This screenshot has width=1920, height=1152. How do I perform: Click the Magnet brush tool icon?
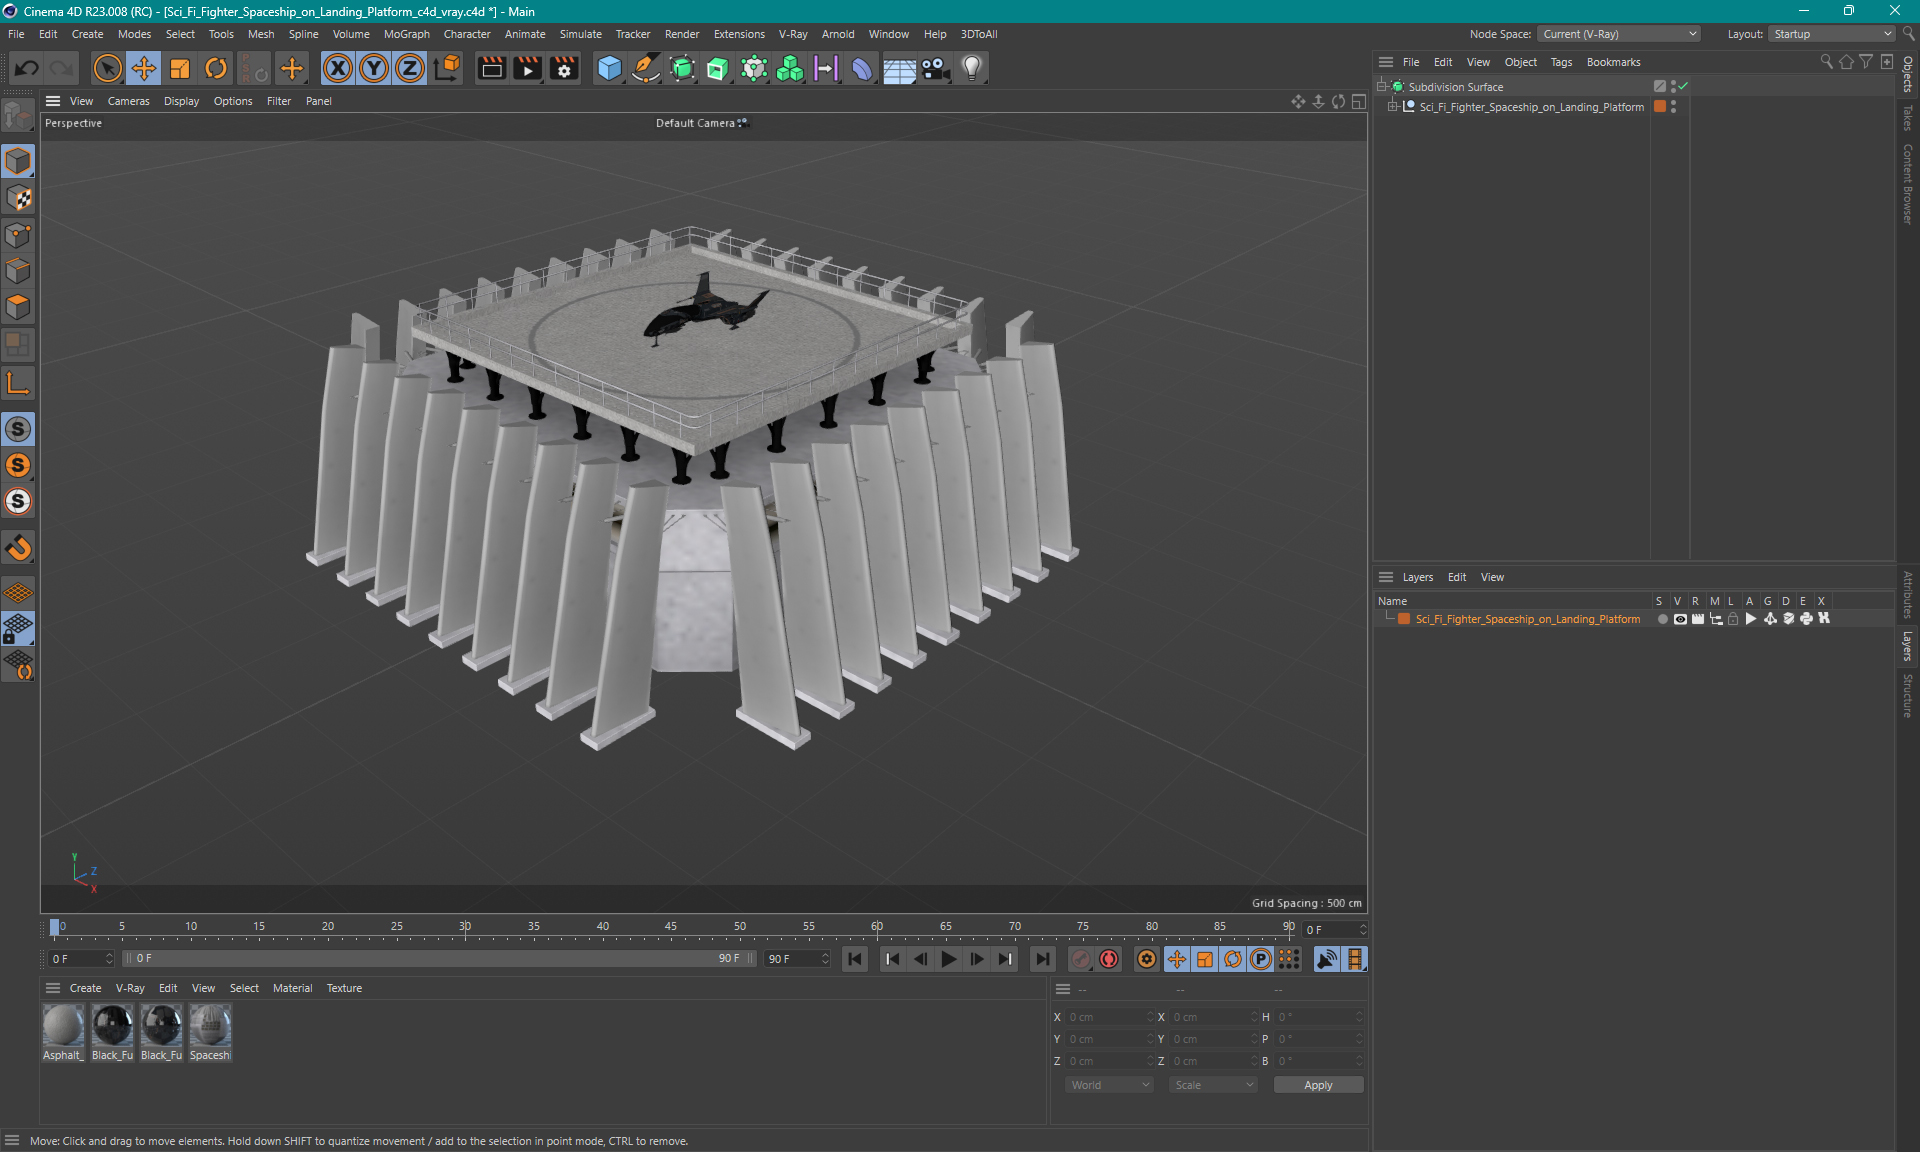18,548
